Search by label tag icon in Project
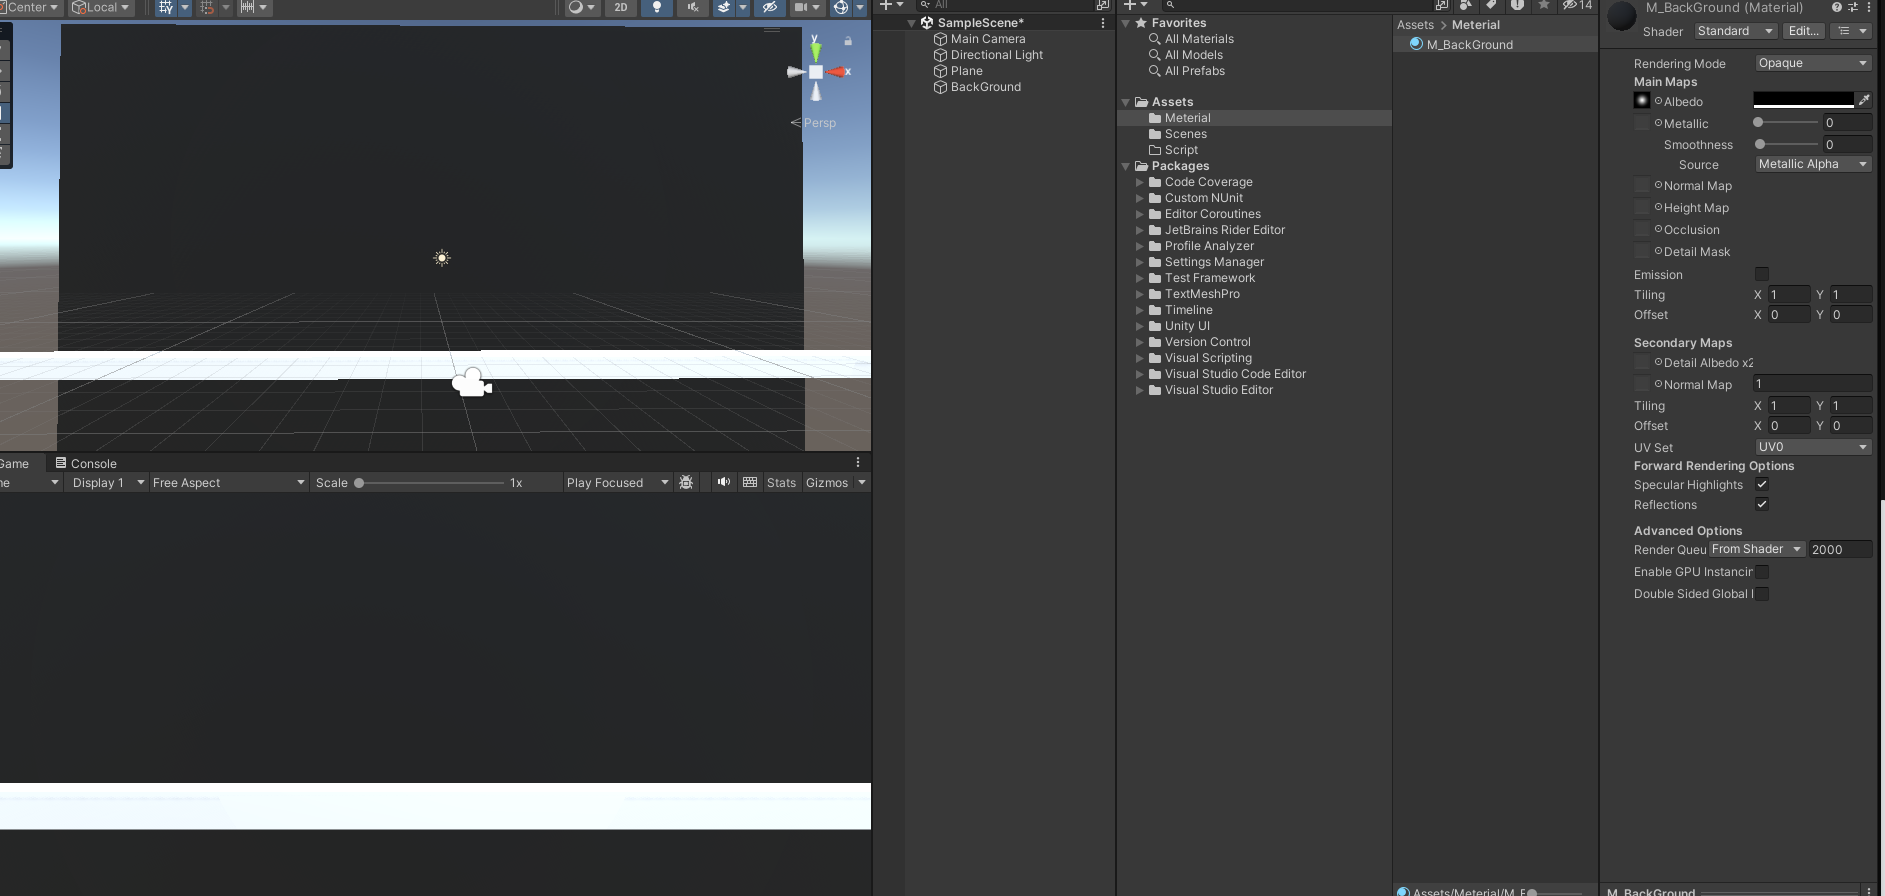This screenshot has width=1885, height=896. coord(1491,5)
